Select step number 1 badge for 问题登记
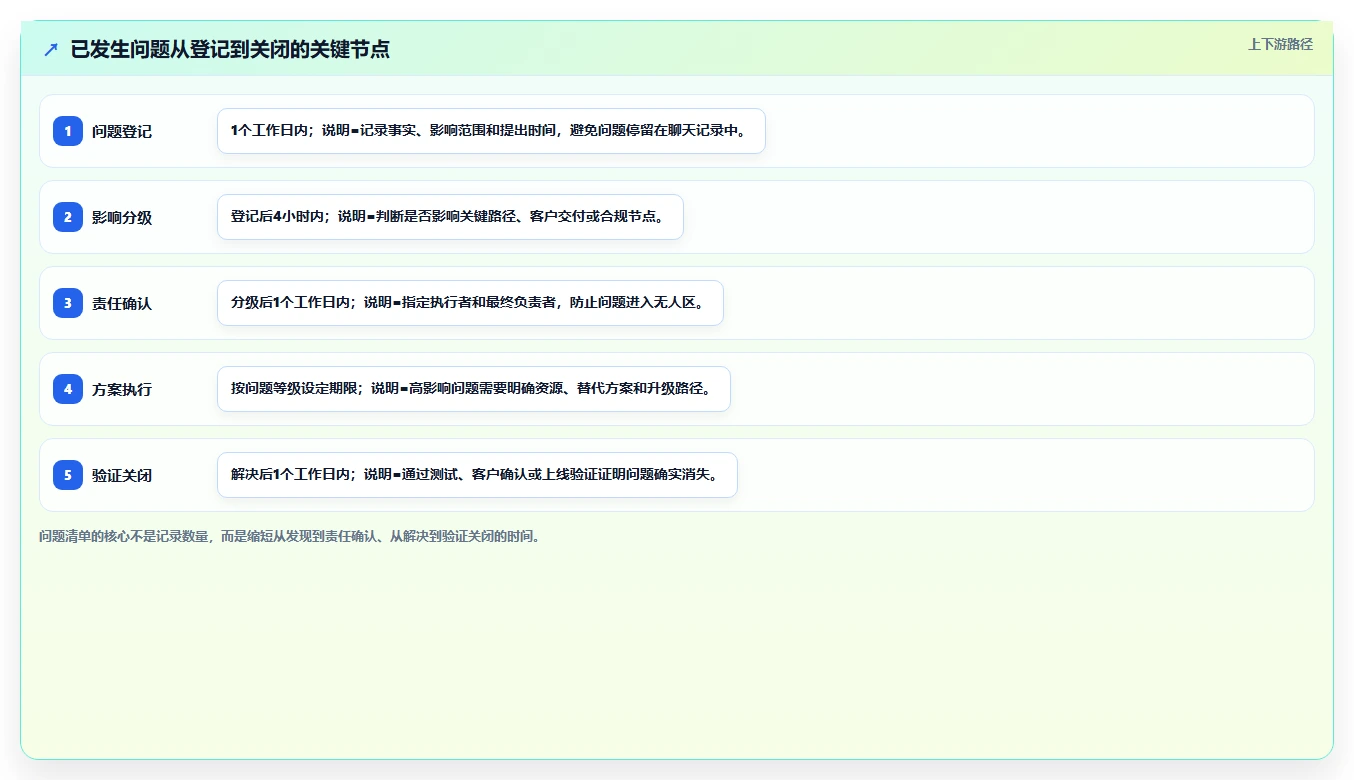The image size is (1354, 780). 68,131
